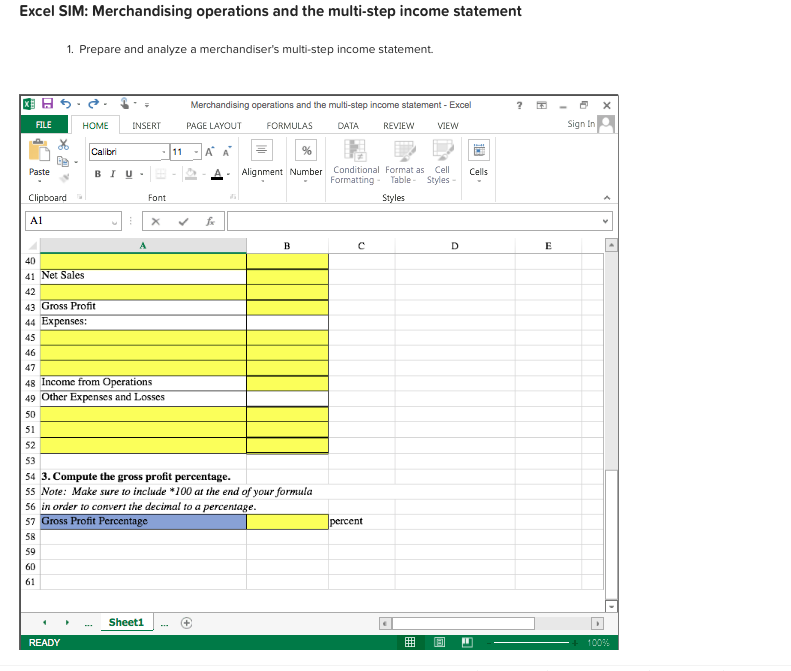Click the Save icon in quick access toolbar

pos(47,103)
